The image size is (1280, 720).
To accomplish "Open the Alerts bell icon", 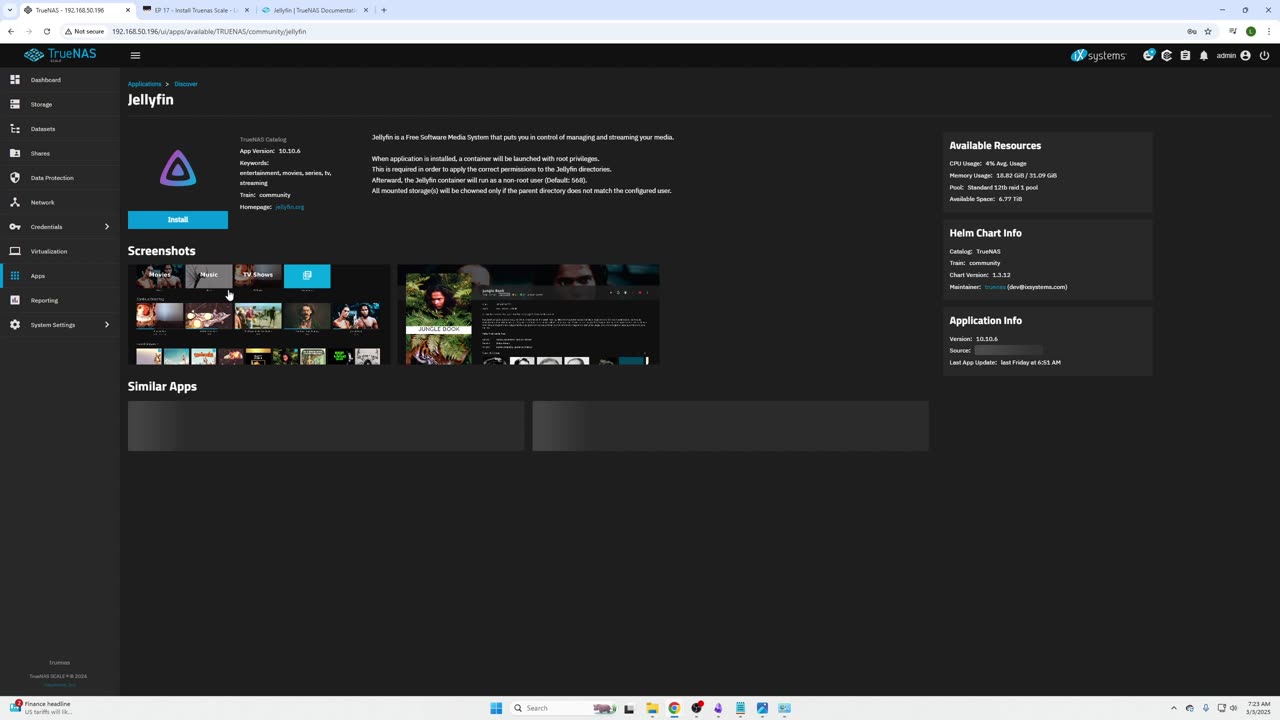I will [1204, 56].
